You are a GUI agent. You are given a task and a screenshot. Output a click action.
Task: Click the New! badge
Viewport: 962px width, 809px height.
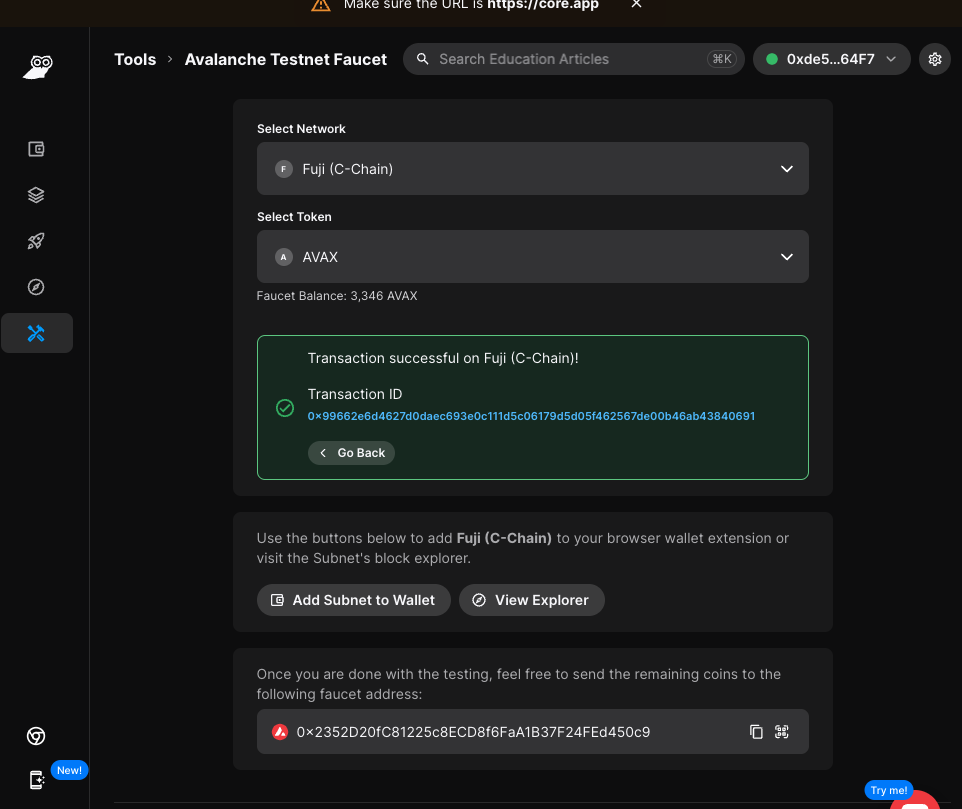coord(69,770)
